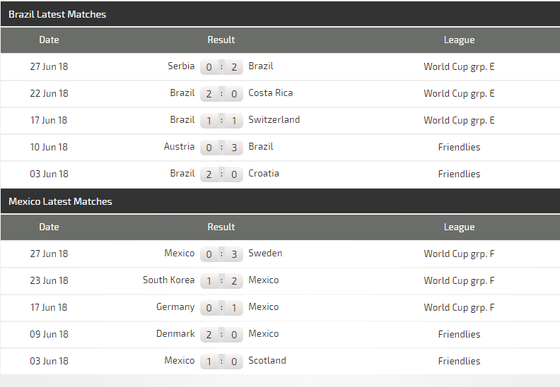Select the Switzerland team name
The width and height of the screenshot is (560, 387).
point(274,120)
